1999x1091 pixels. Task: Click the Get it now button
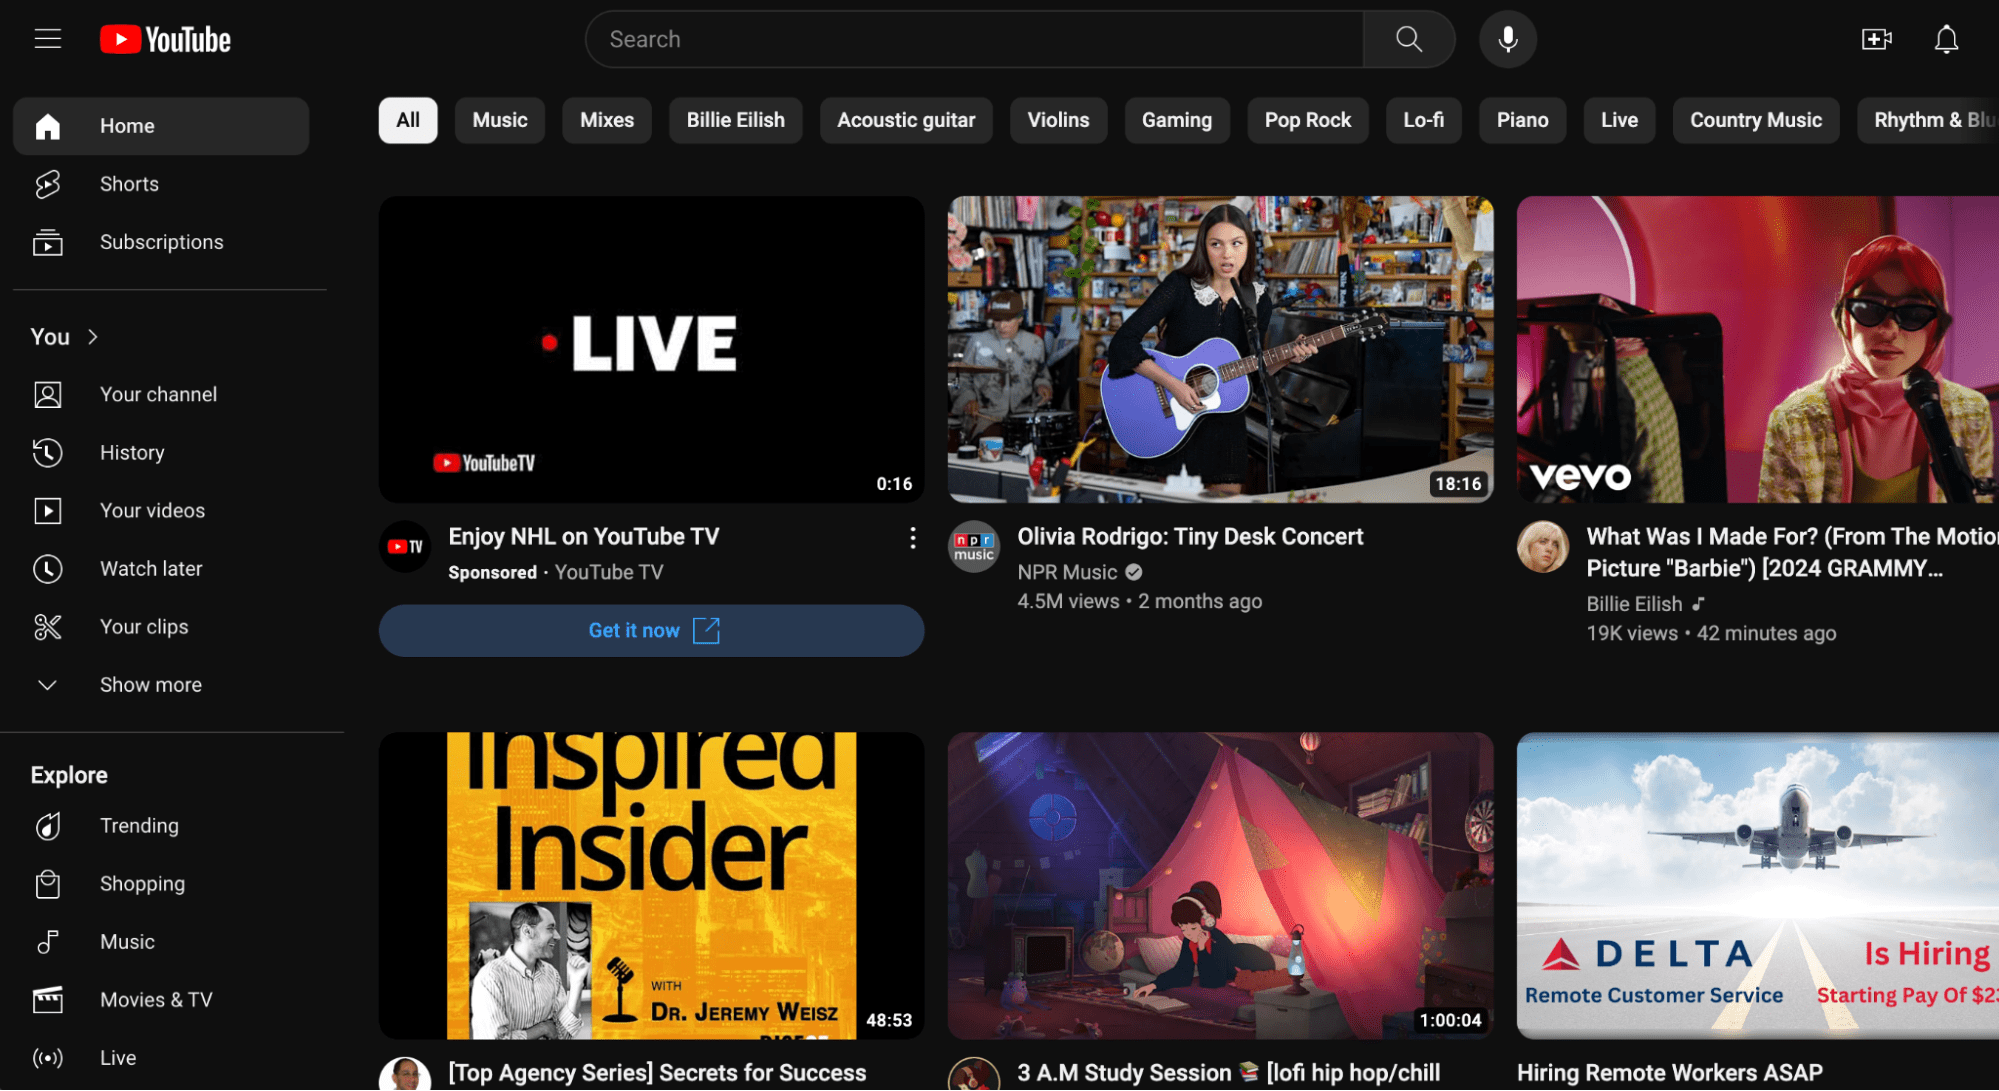(651, 630)
